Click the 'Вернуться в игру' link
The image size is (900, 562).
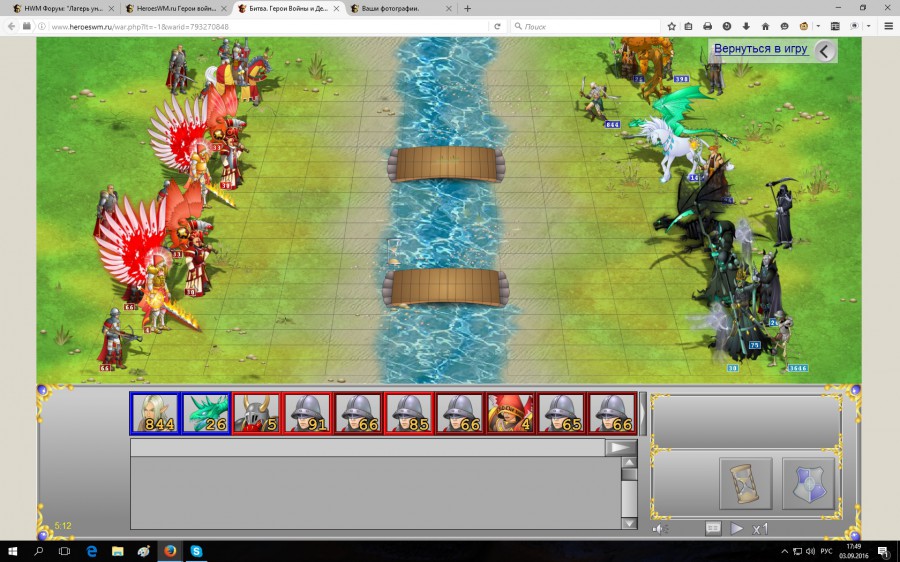(x=761, y=49)
